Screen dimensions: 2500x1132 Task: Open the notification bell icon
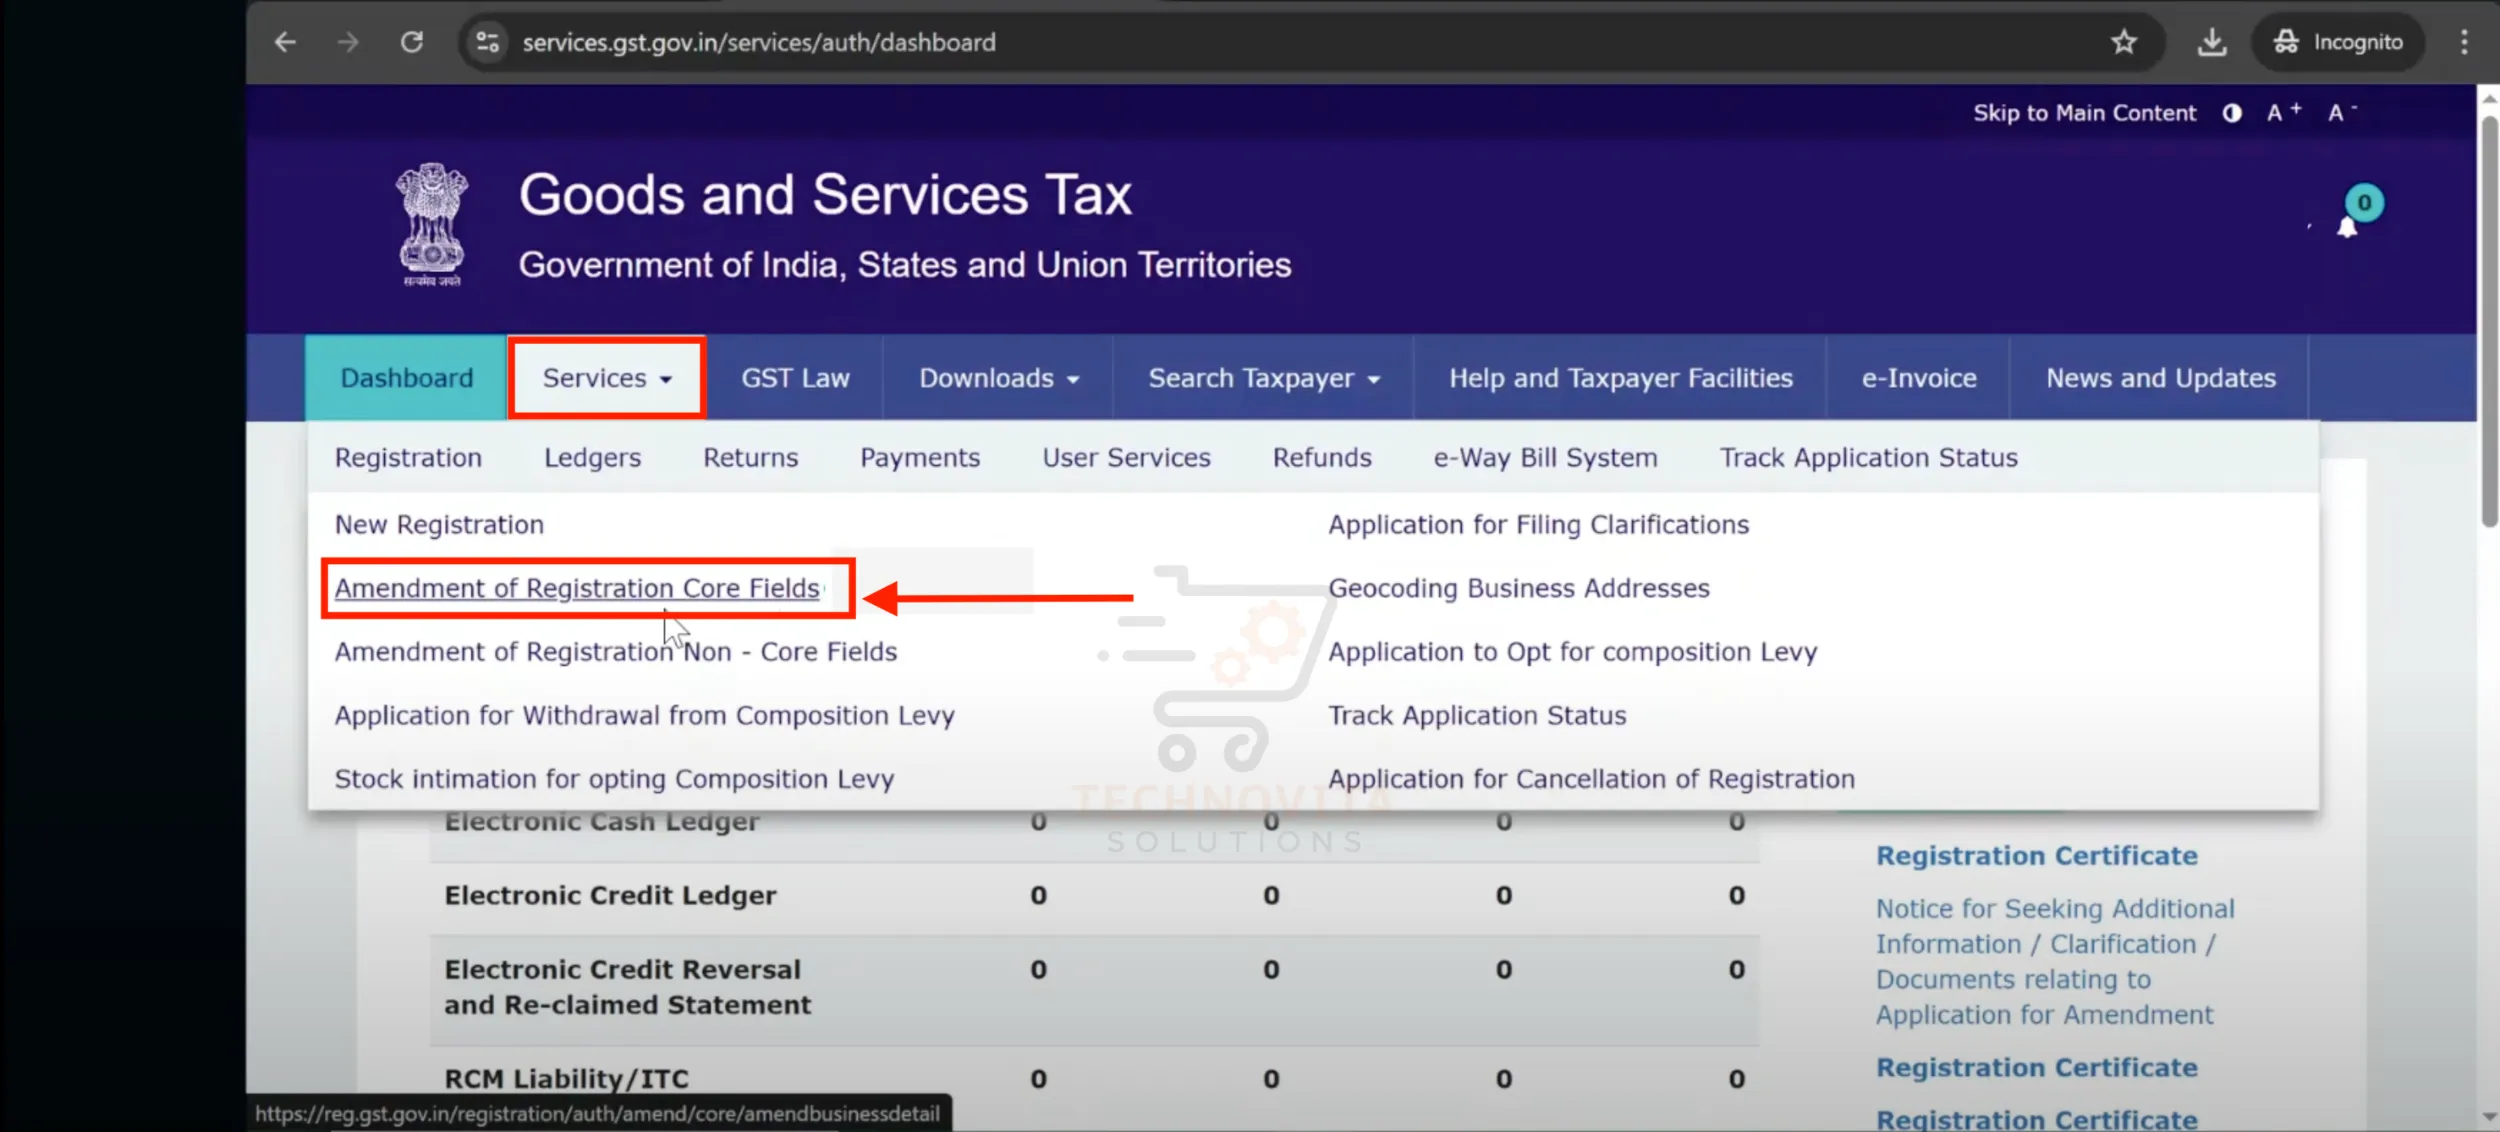pos(2347,228)
